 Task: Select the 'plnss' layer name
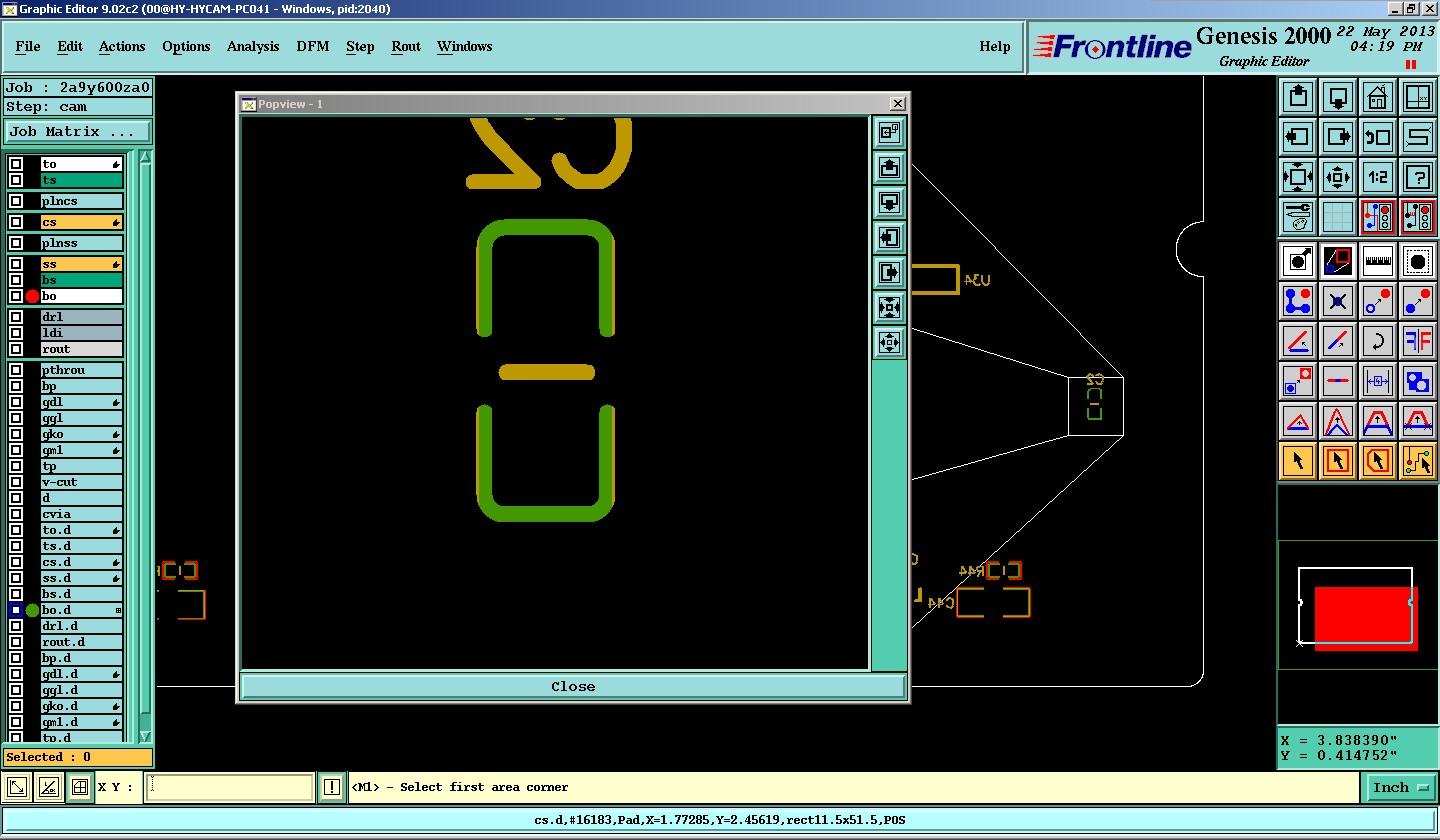(81, 243)
